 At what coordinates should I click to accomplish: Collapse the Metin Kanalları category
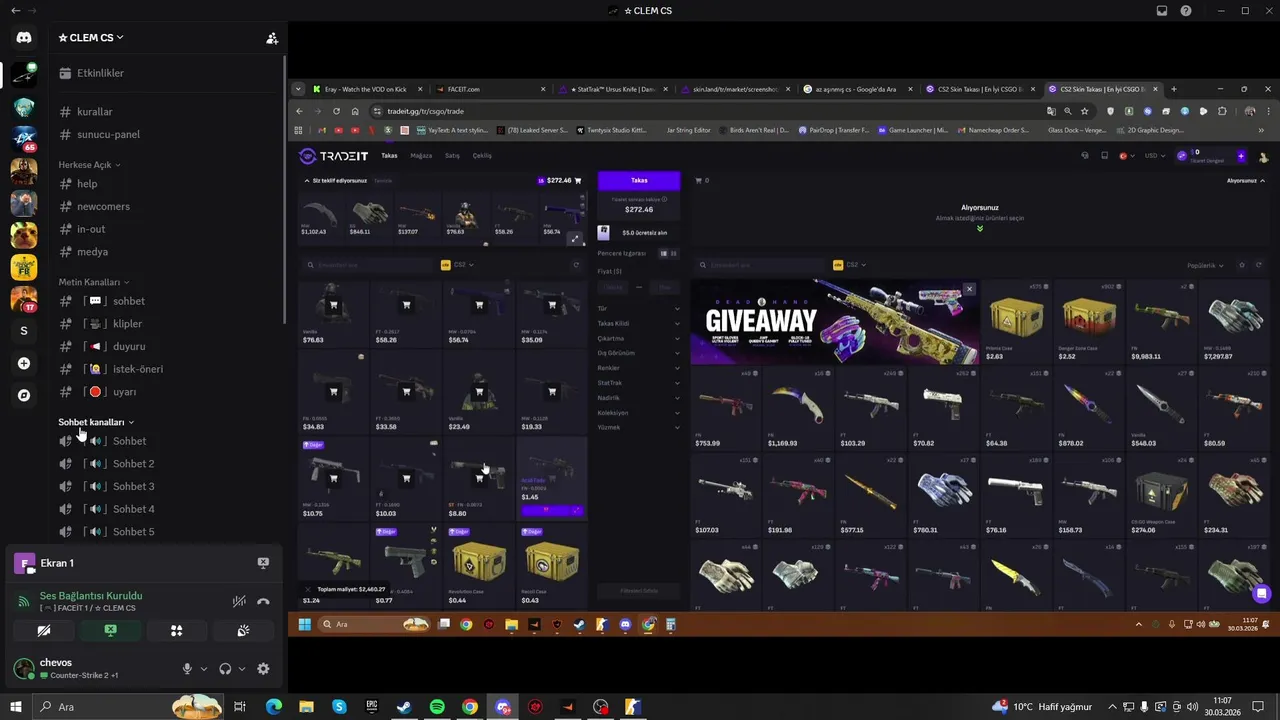pyautogui.click(x=94, y=282)
